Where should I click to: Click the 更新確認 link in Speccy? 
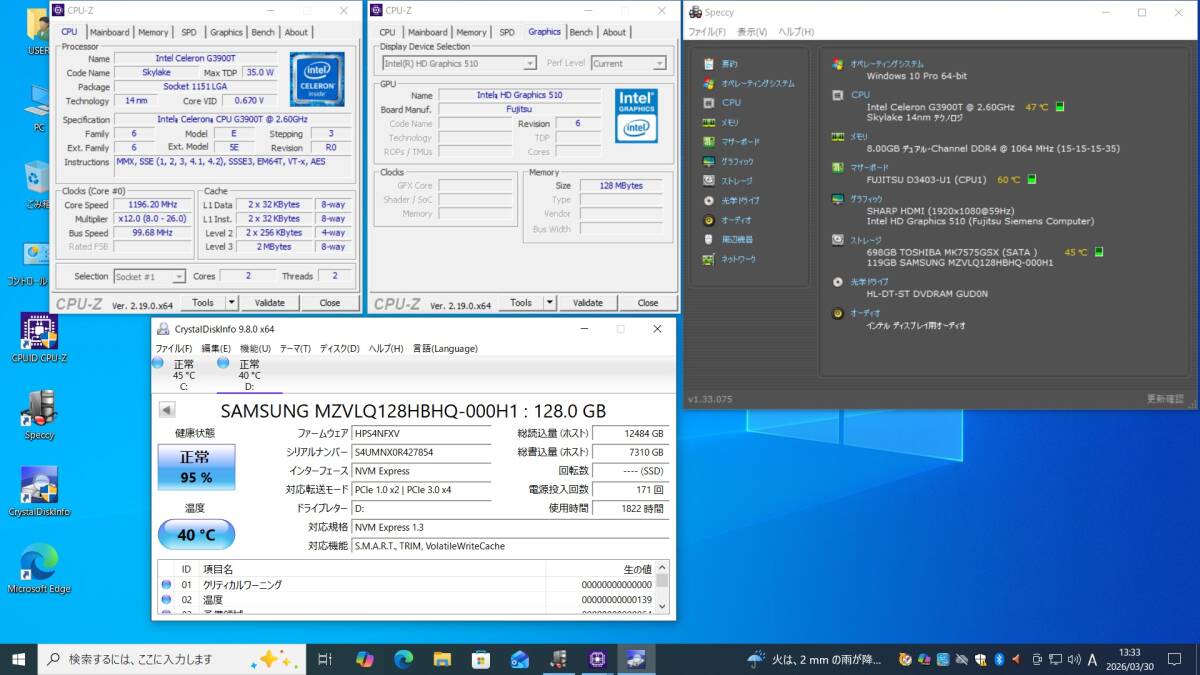[1164, 399]
